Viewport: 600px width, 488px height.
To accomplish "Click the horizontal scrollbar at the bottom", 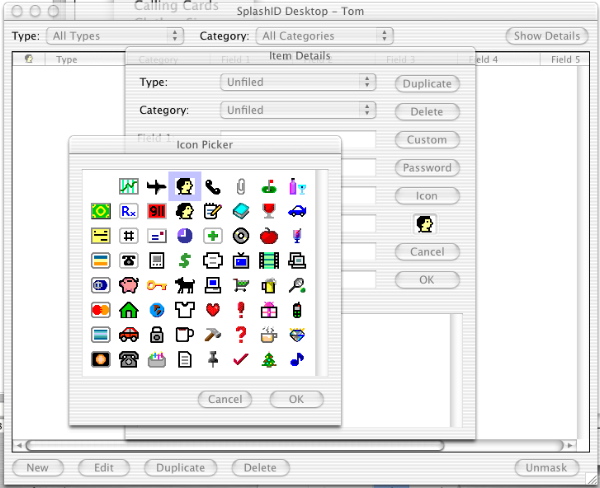I will (x=300, y=445).
